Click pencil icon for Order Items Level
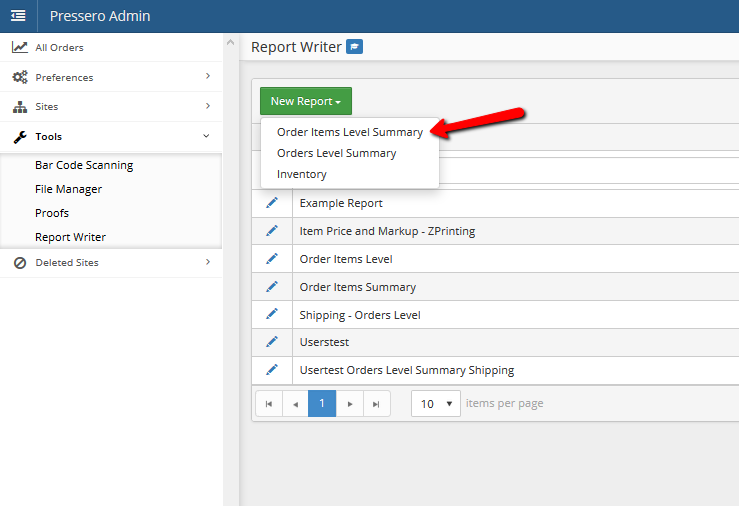739x506 pixels. pos(272,259)
